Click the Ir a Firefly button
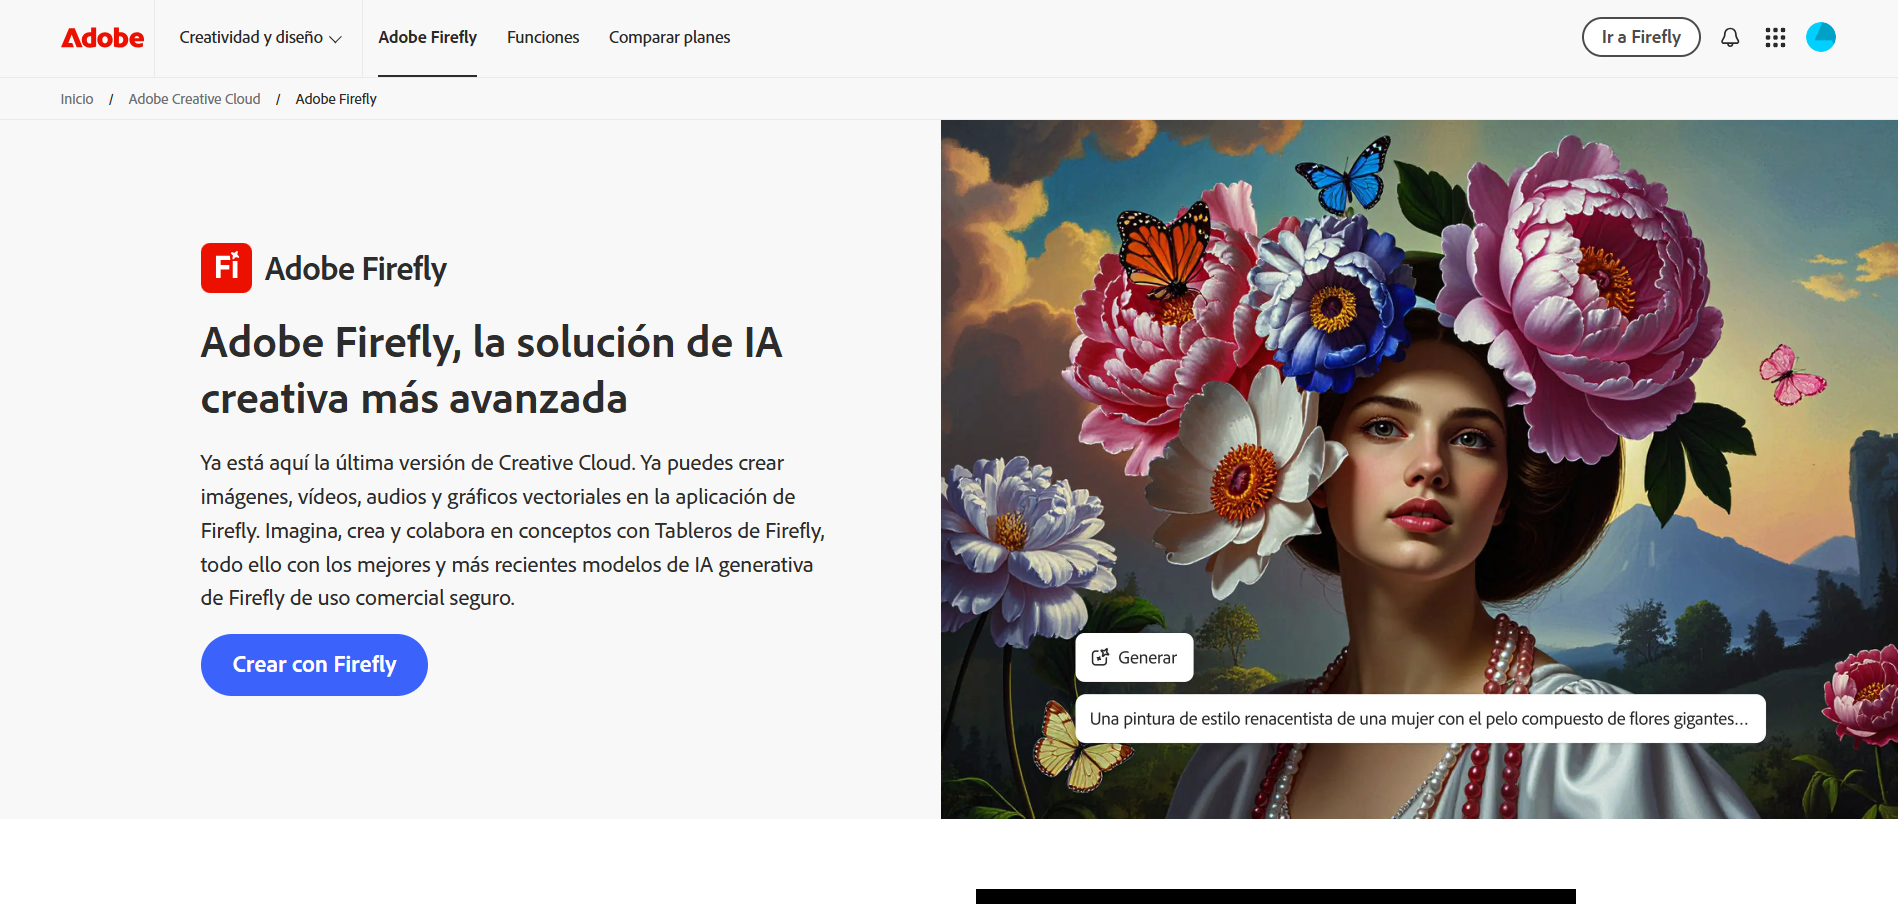Image resolution: width=1898 pixels, height=904 pixels. pos(1640,38)
